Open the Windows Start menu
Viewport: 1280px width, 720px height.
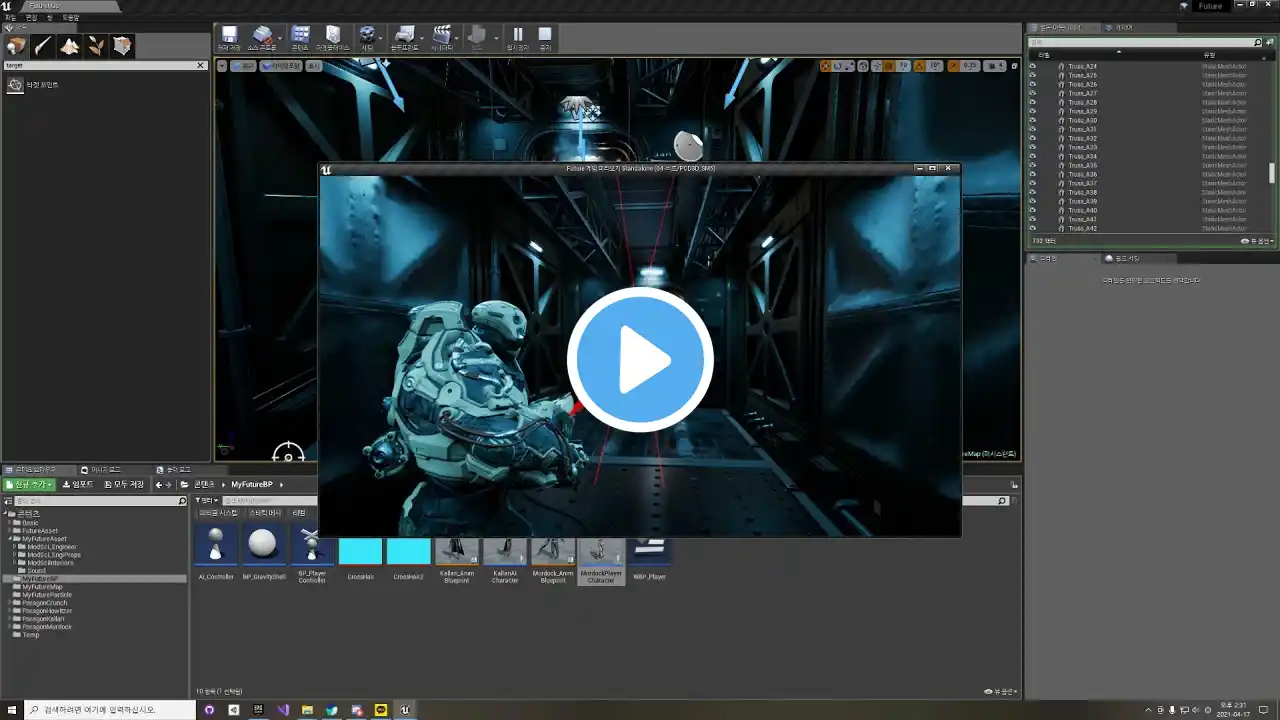[x=10, y=710]
